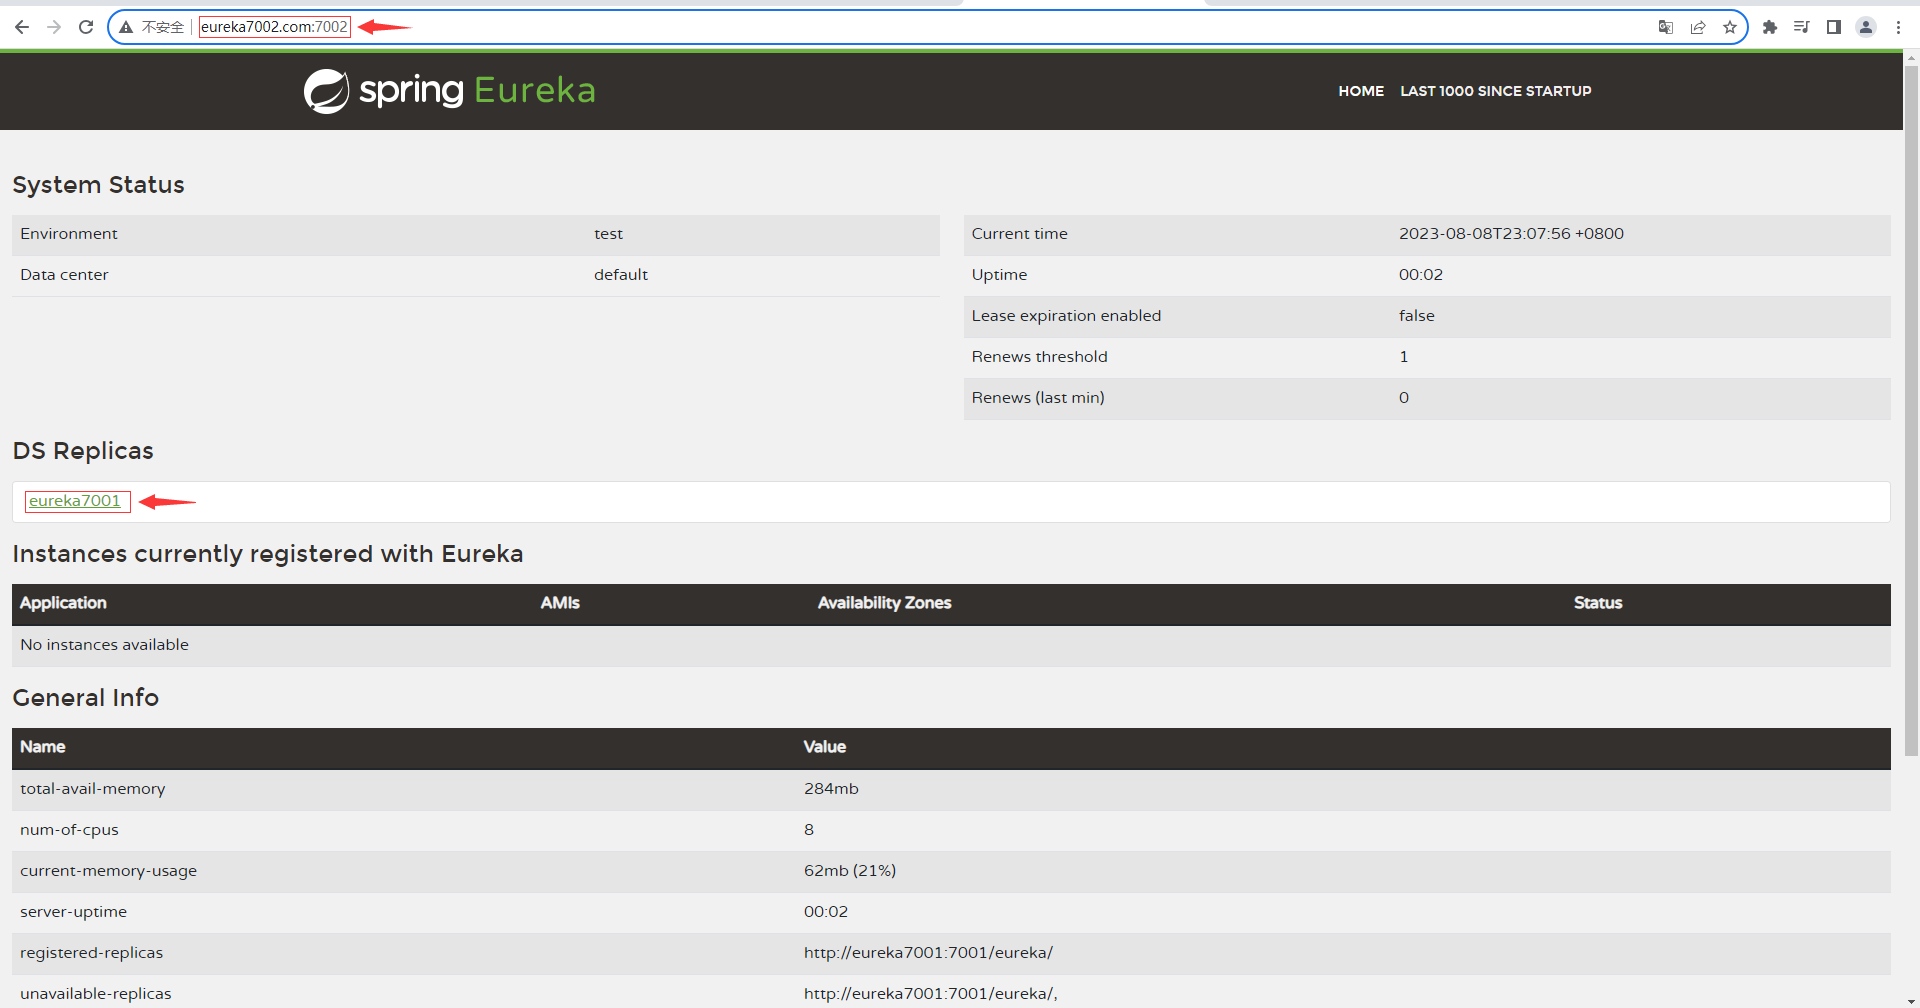Image resolution: width=1920 pixels, height=1008 pixels.
Task: Click the value '62mb (21%)'
Action: click(850, 871)
